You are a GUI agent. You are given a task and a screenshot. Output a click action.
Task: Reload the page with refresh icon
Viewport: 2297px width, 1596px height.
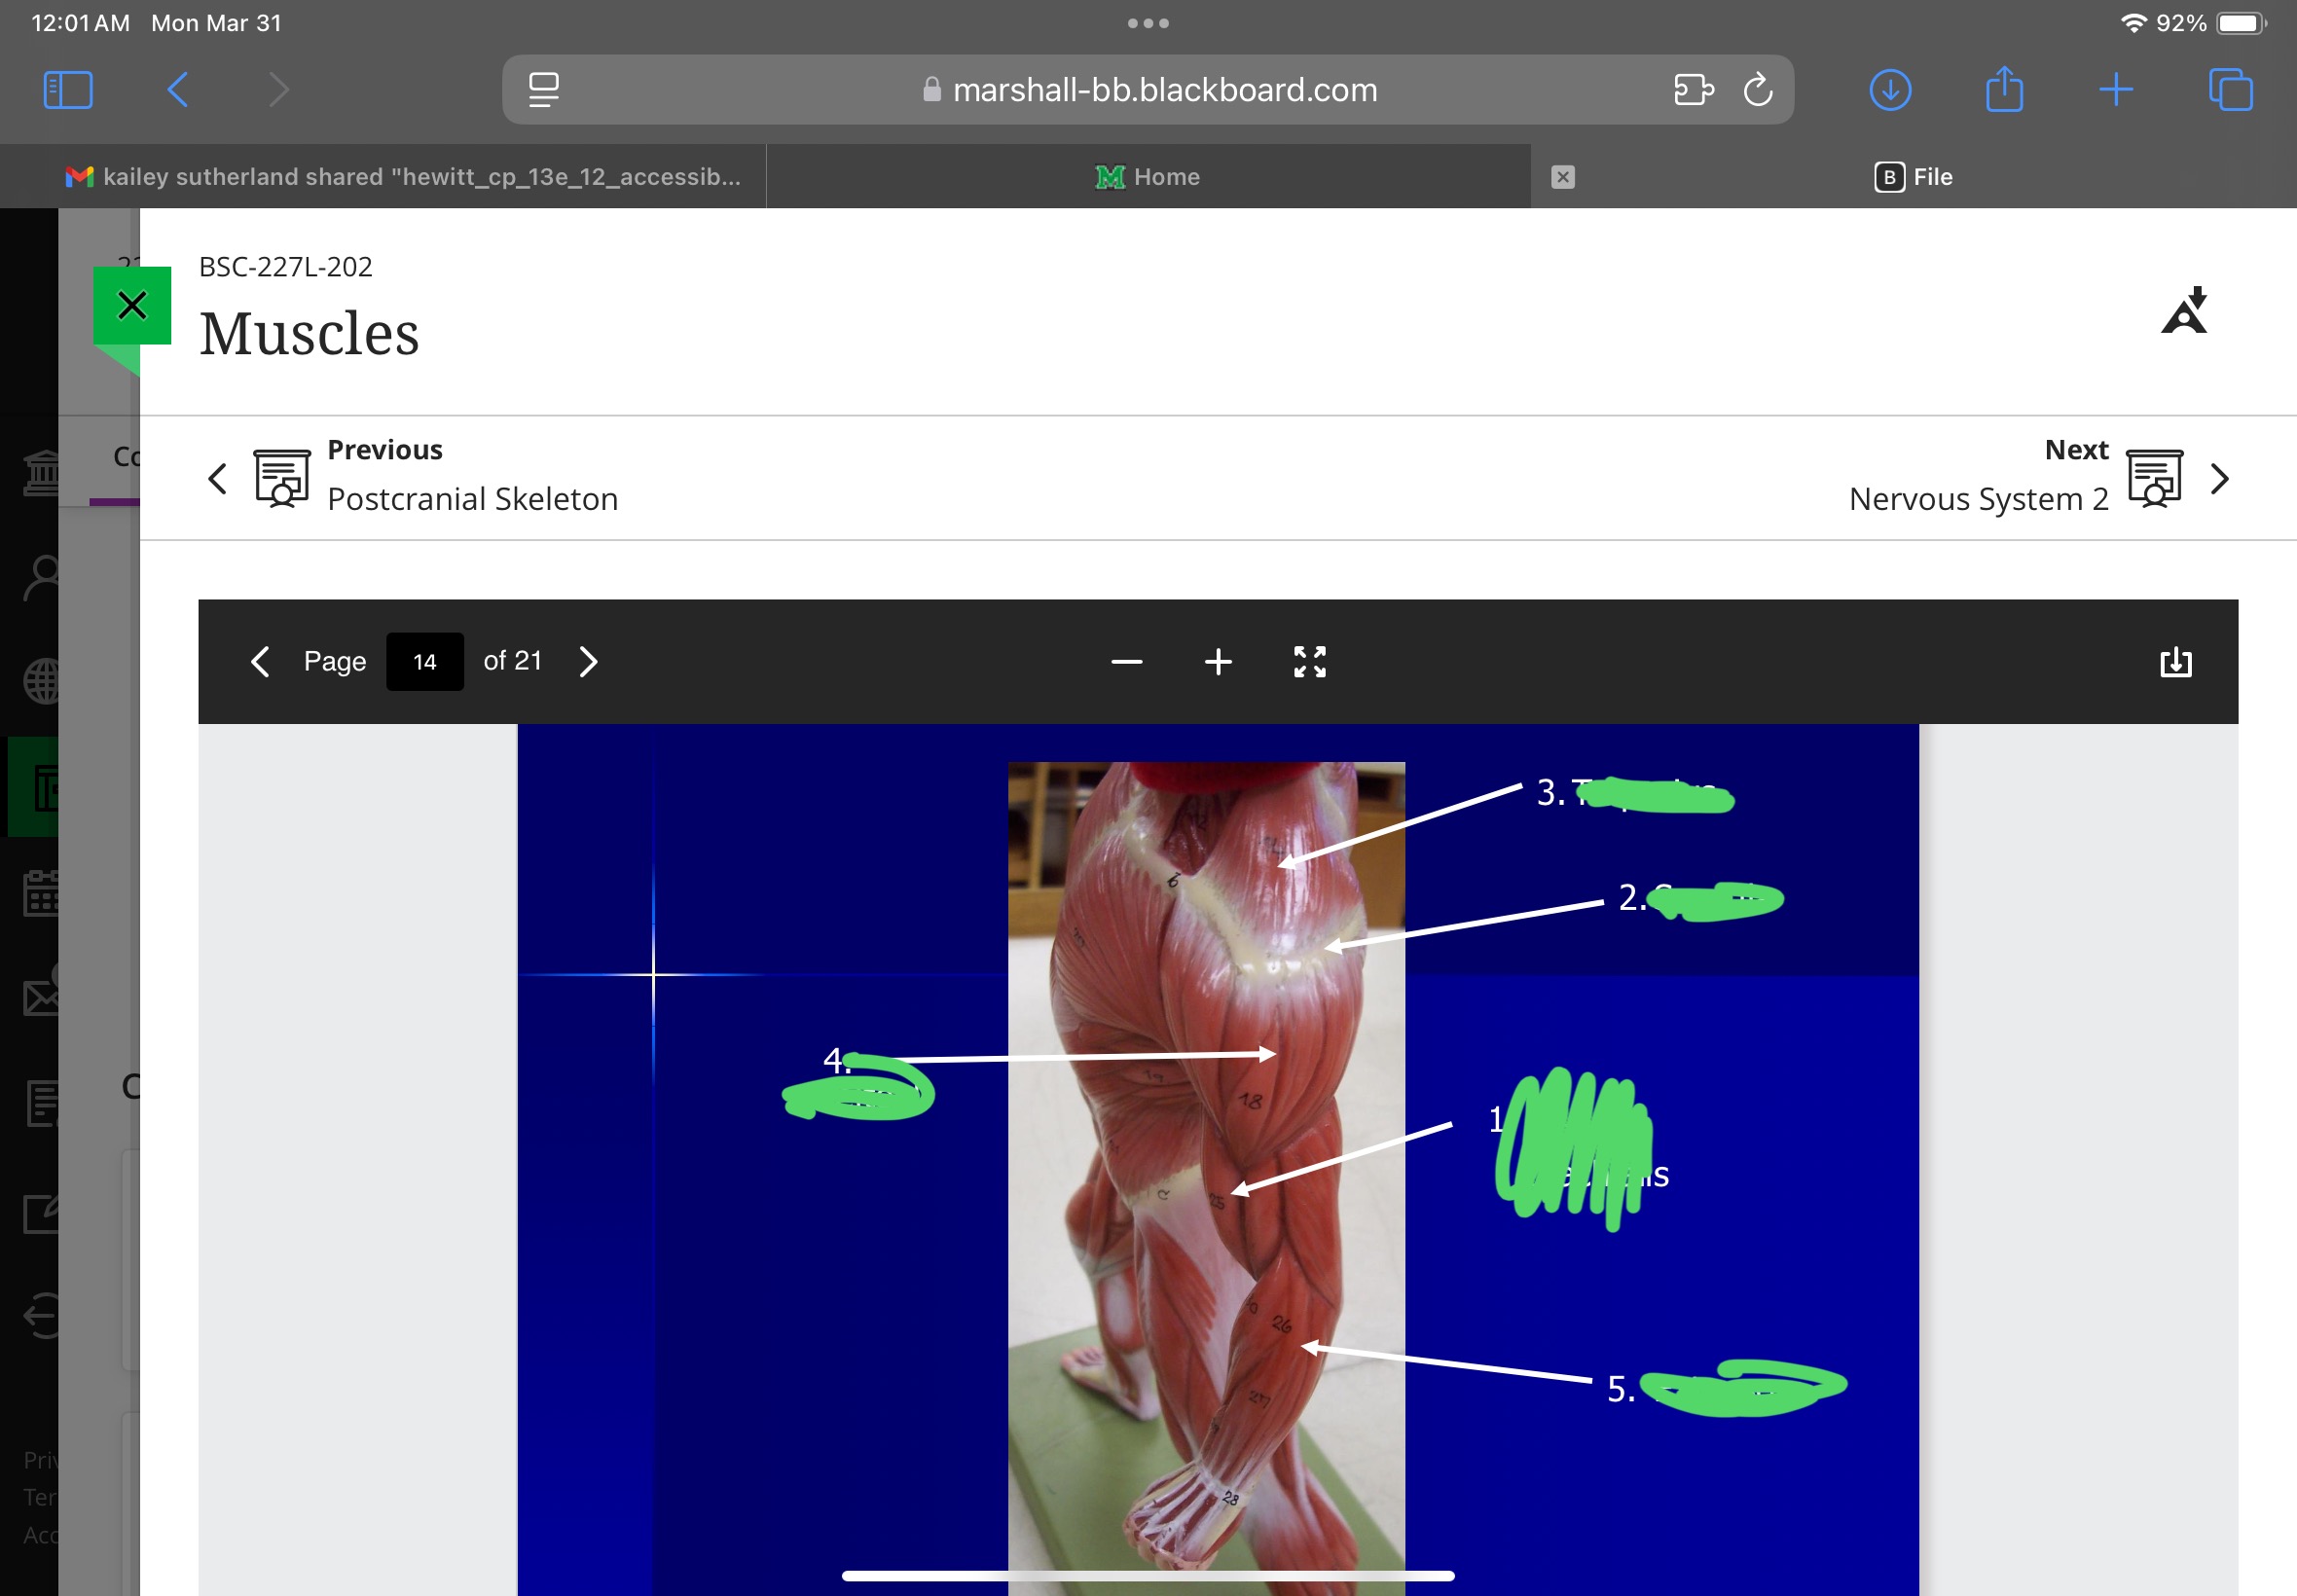(x=1757, y=90)
